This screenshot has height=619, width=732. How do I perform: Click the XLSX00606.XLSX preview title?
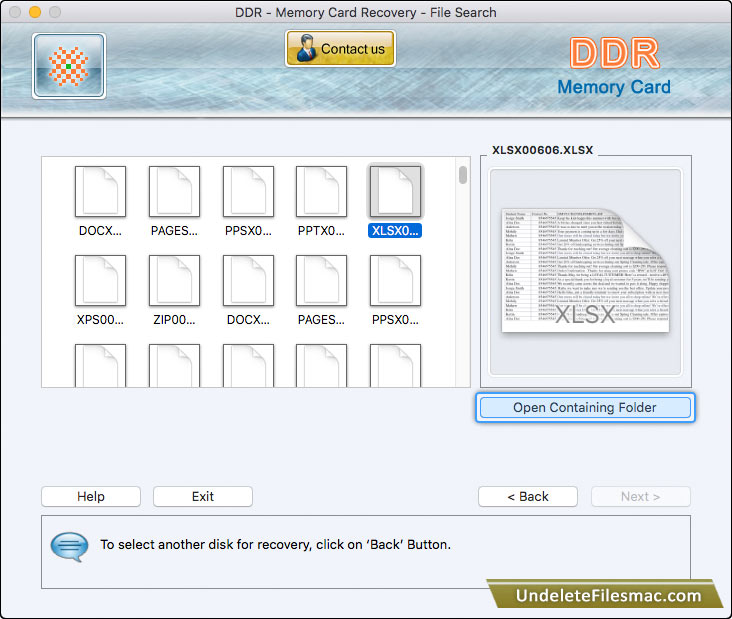pyautogui.click(x=542, y=150)
